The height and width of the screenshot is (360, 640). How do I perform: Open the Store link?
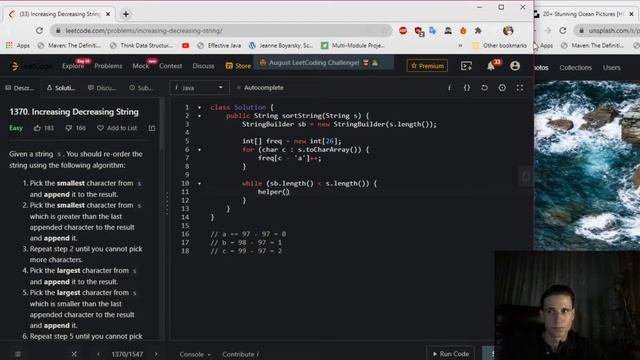point(238,66)
